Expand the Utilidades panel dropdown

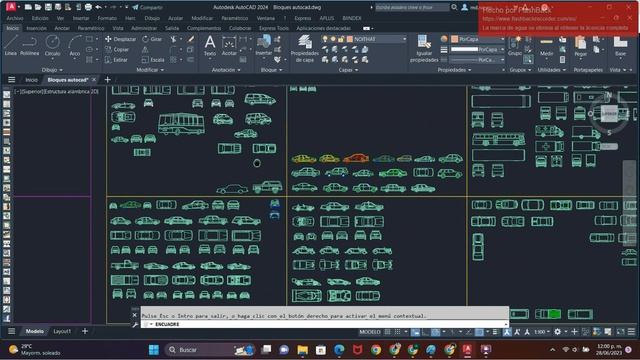tap(552, 70)
